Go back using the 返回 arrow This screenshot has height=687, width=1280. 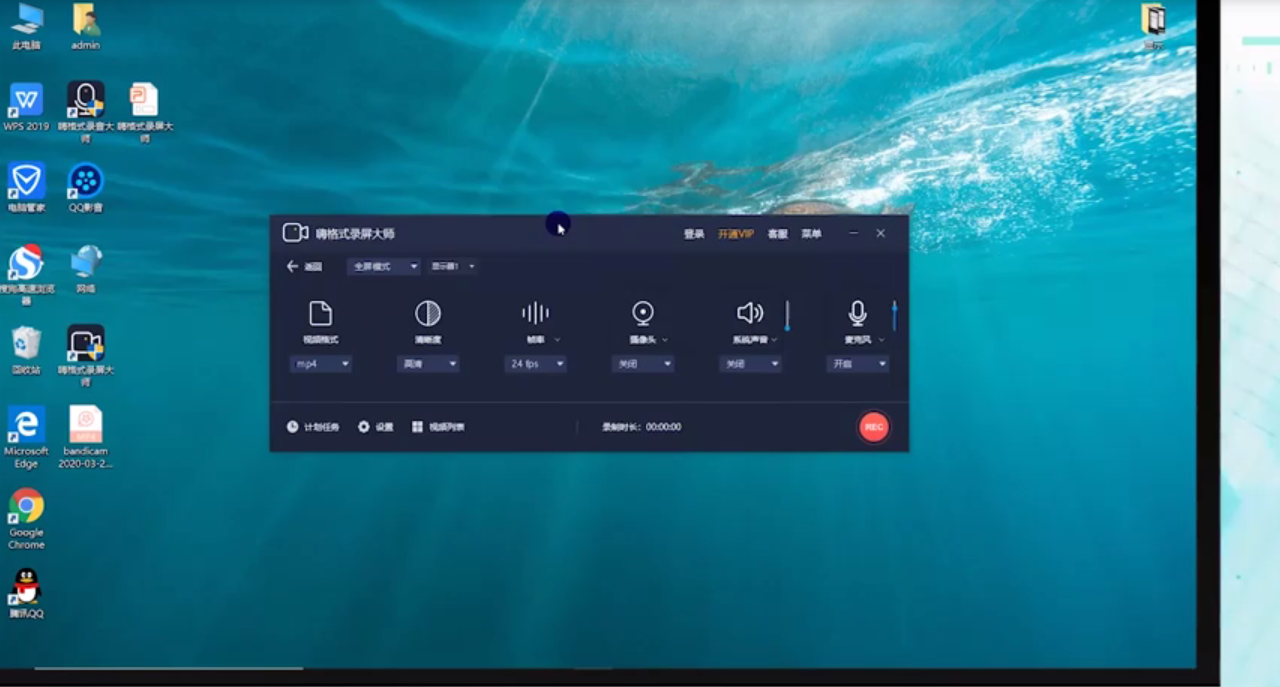pos(292,266)
